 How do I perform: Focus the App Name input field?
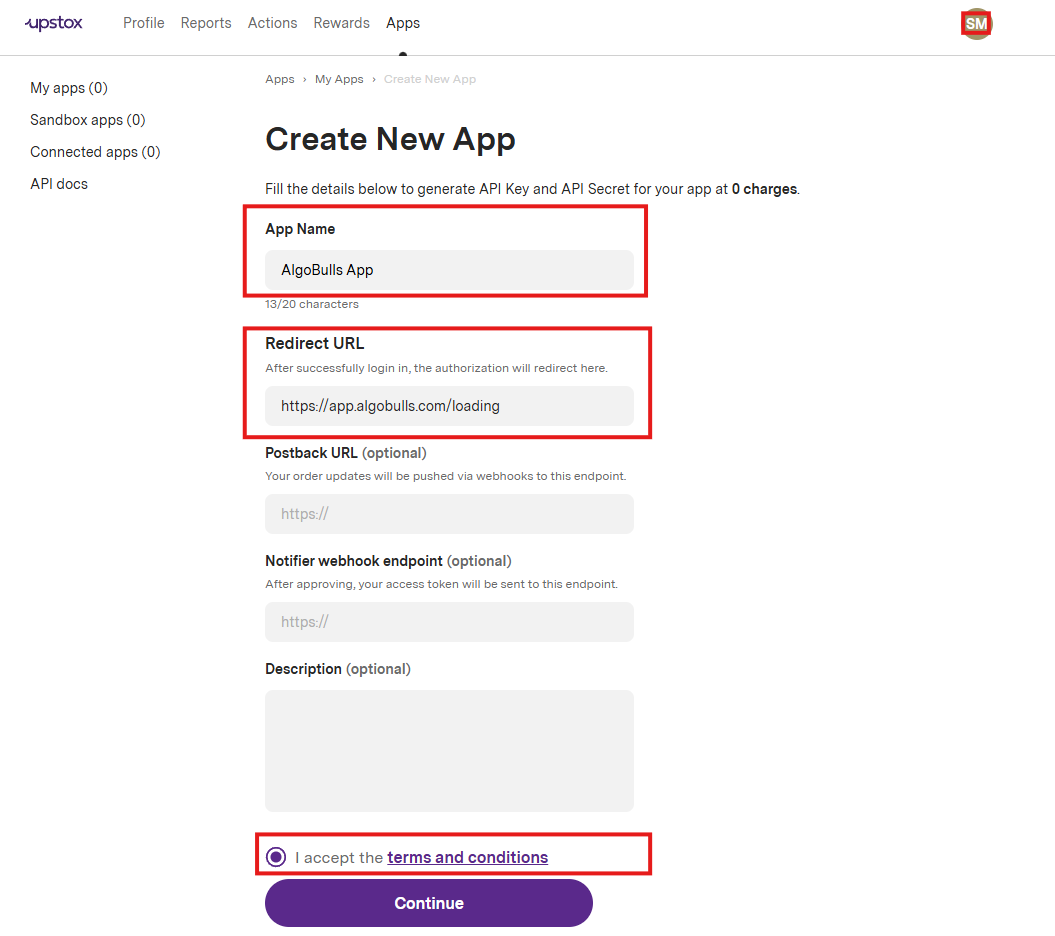(449, 270)
